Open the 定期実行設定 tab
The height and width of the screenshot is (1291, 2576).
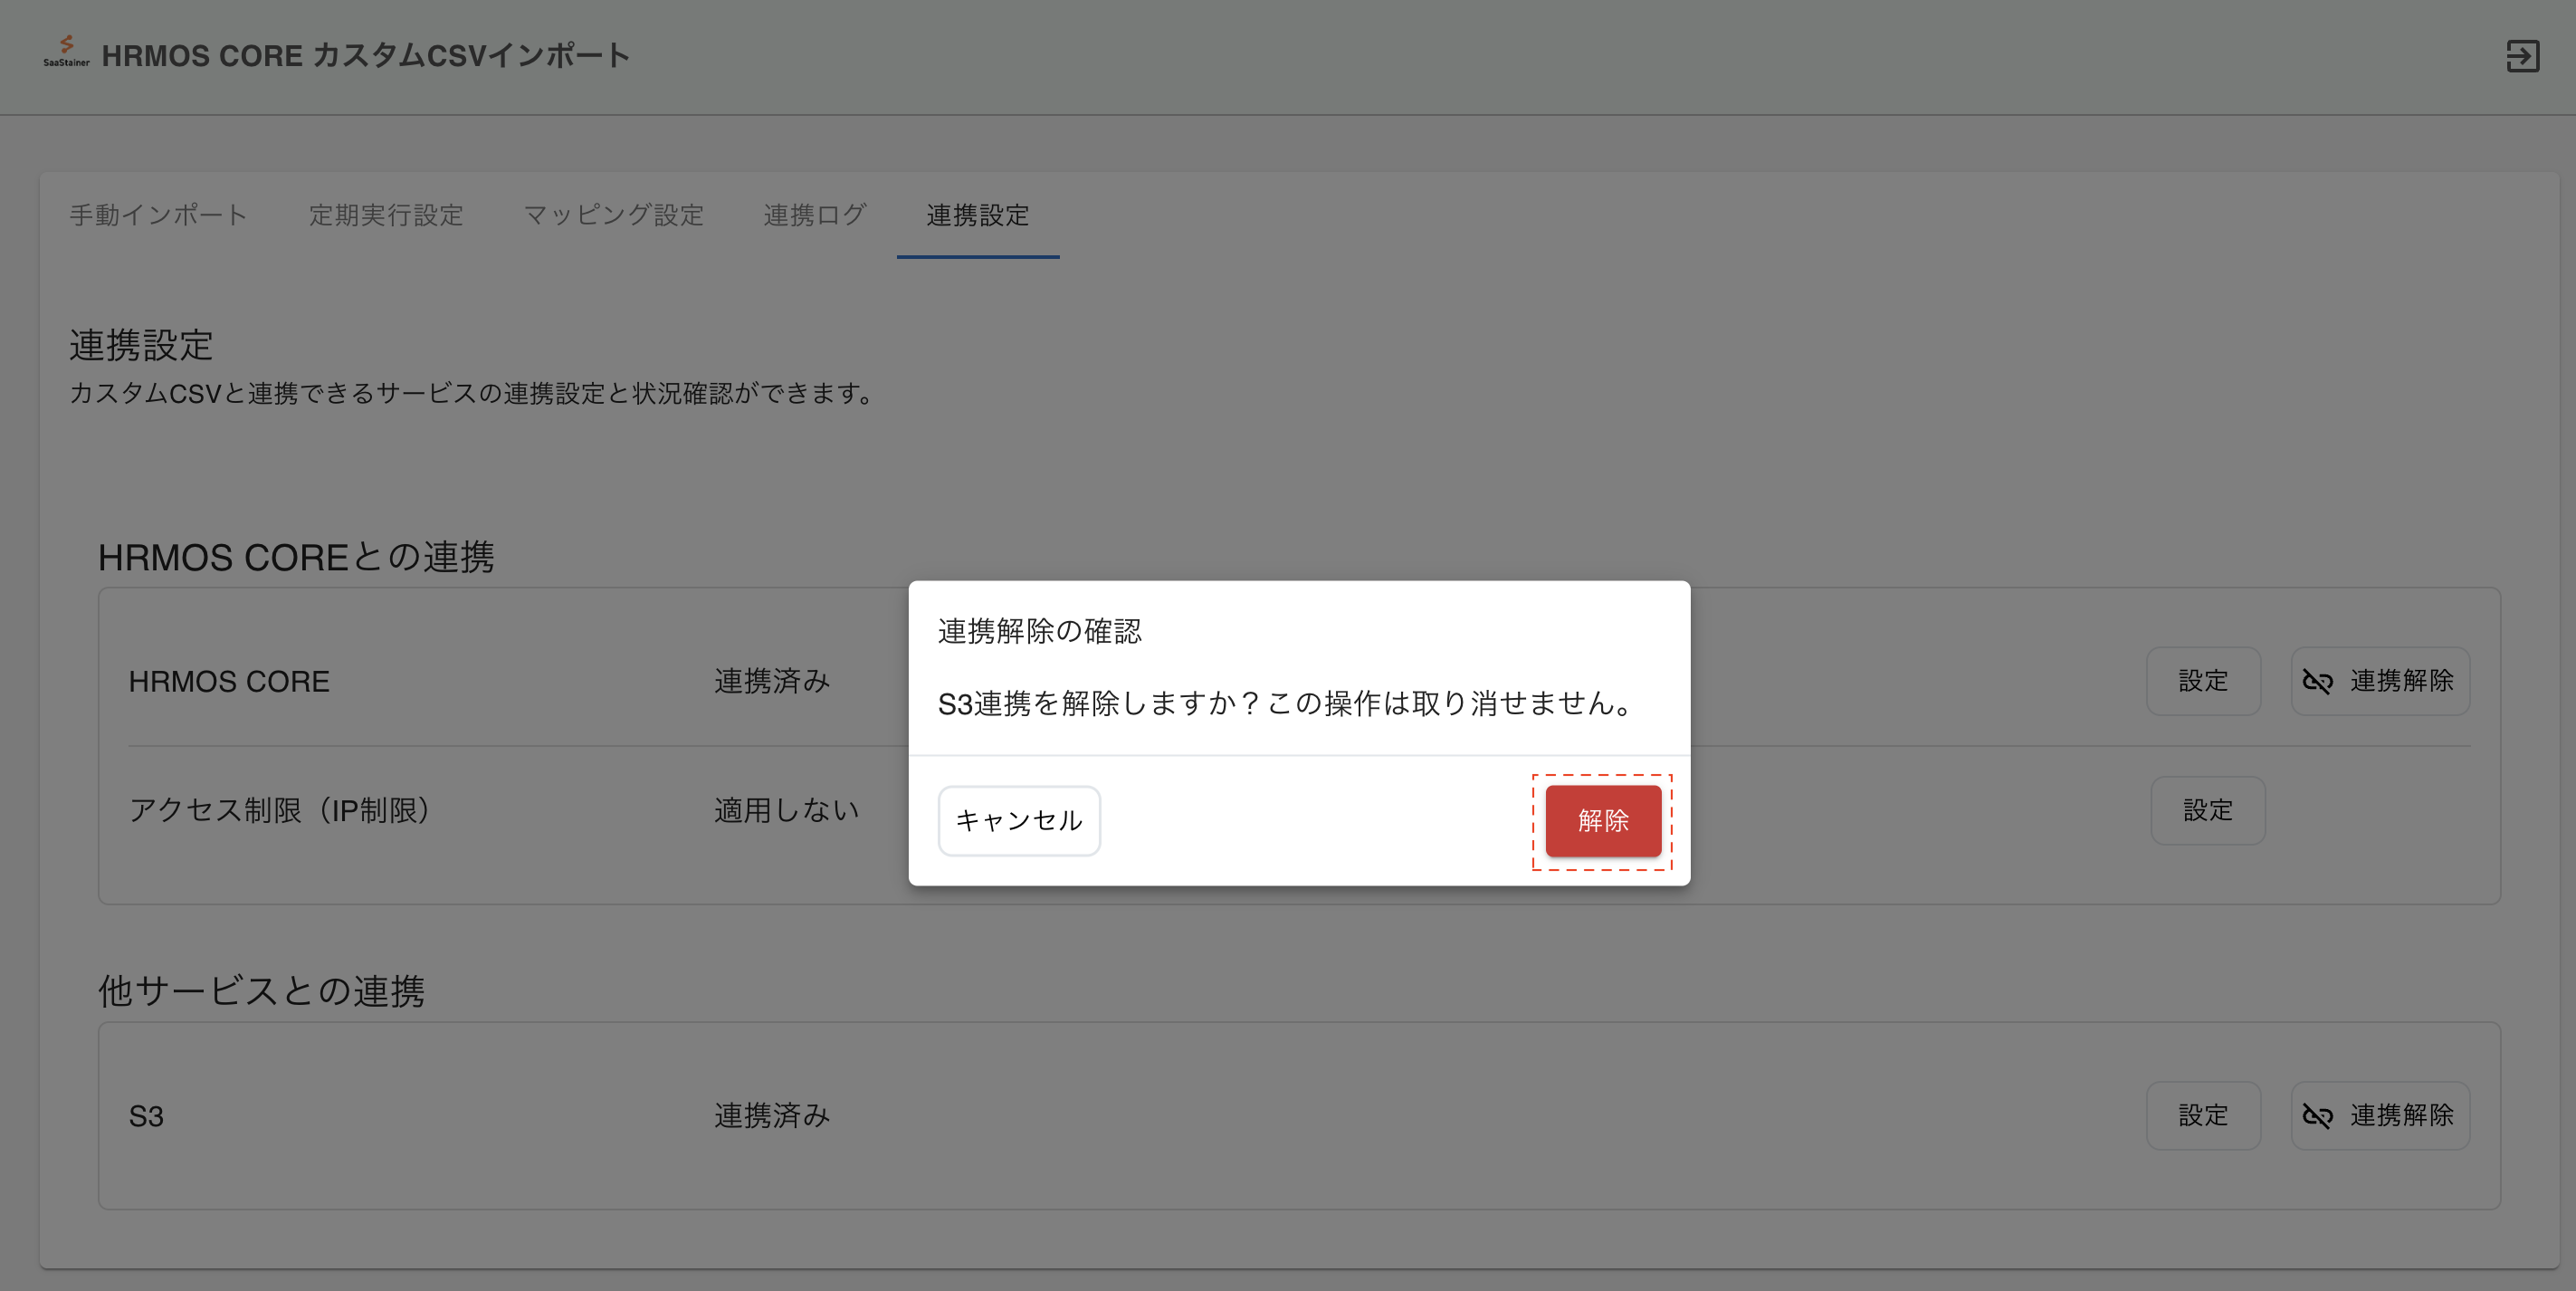(x=386, y=215)
